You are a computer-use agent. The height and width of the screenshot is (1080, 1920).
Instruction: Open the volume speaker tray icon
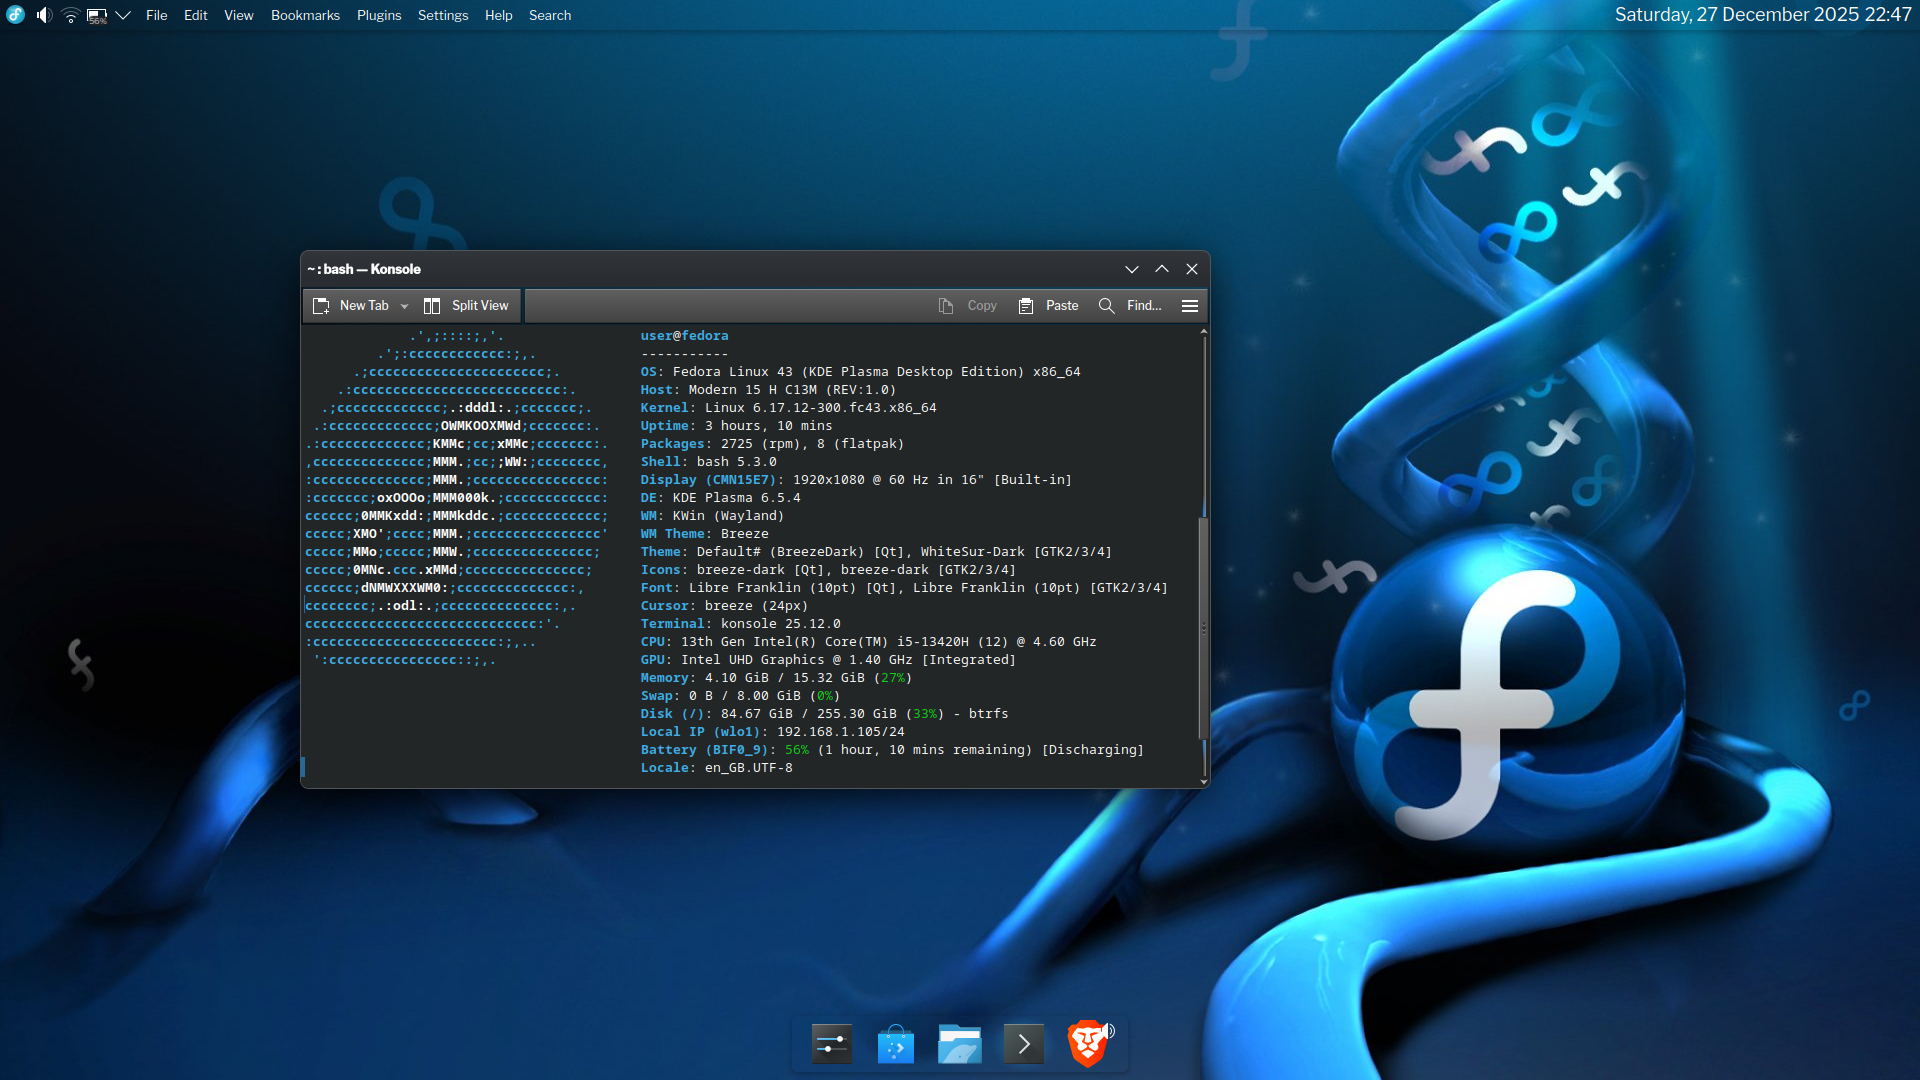(44, 15)
